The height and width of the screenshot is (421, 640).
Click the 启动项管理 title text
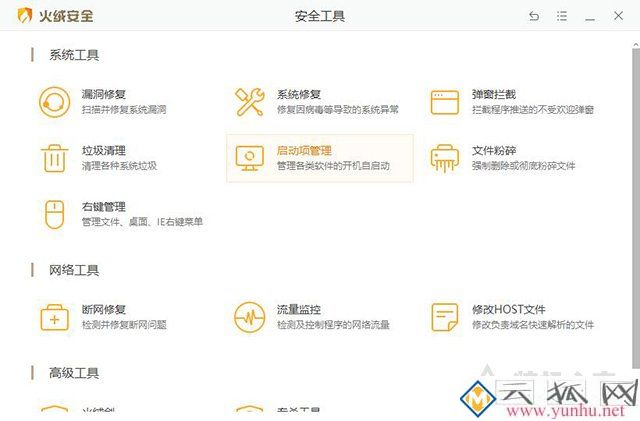pyautogui.click(x=304, y=151)
